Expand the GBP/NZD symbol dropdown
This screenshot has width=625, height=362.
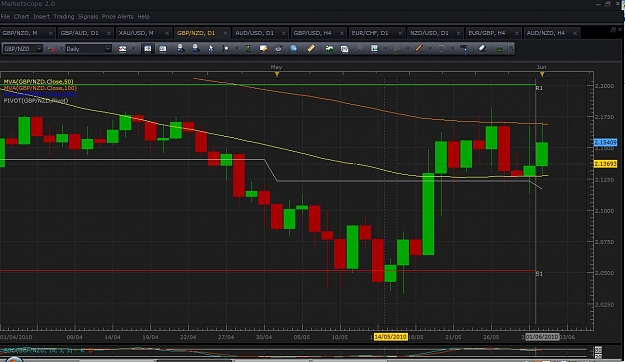click(x=39, y=49)
